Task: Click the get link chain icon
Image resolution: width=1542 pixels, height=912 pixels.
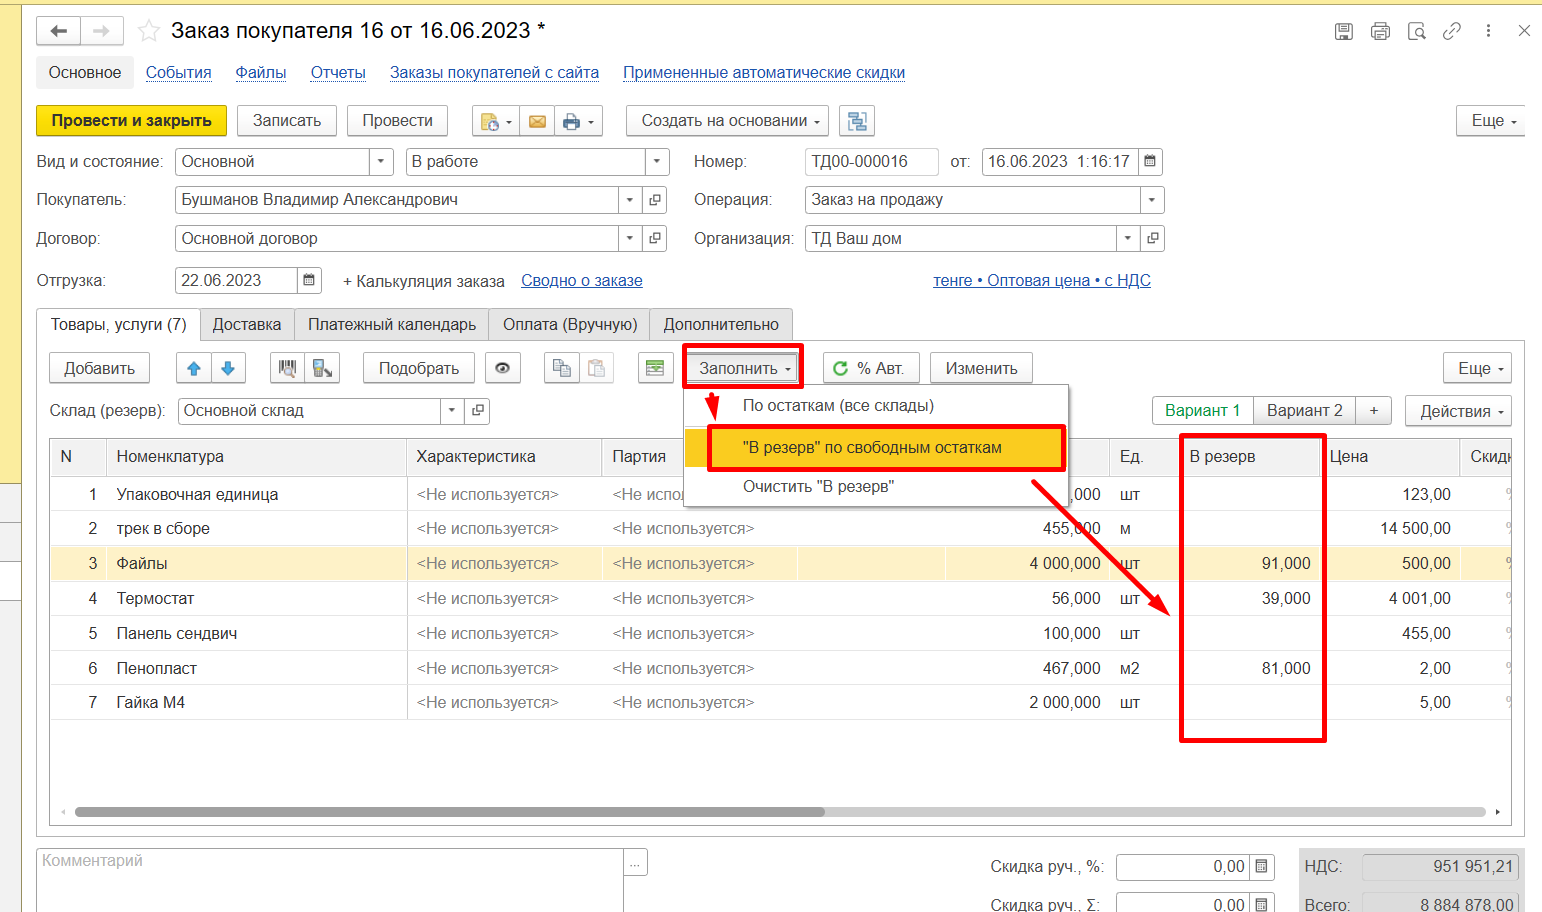Action: 1452,31
